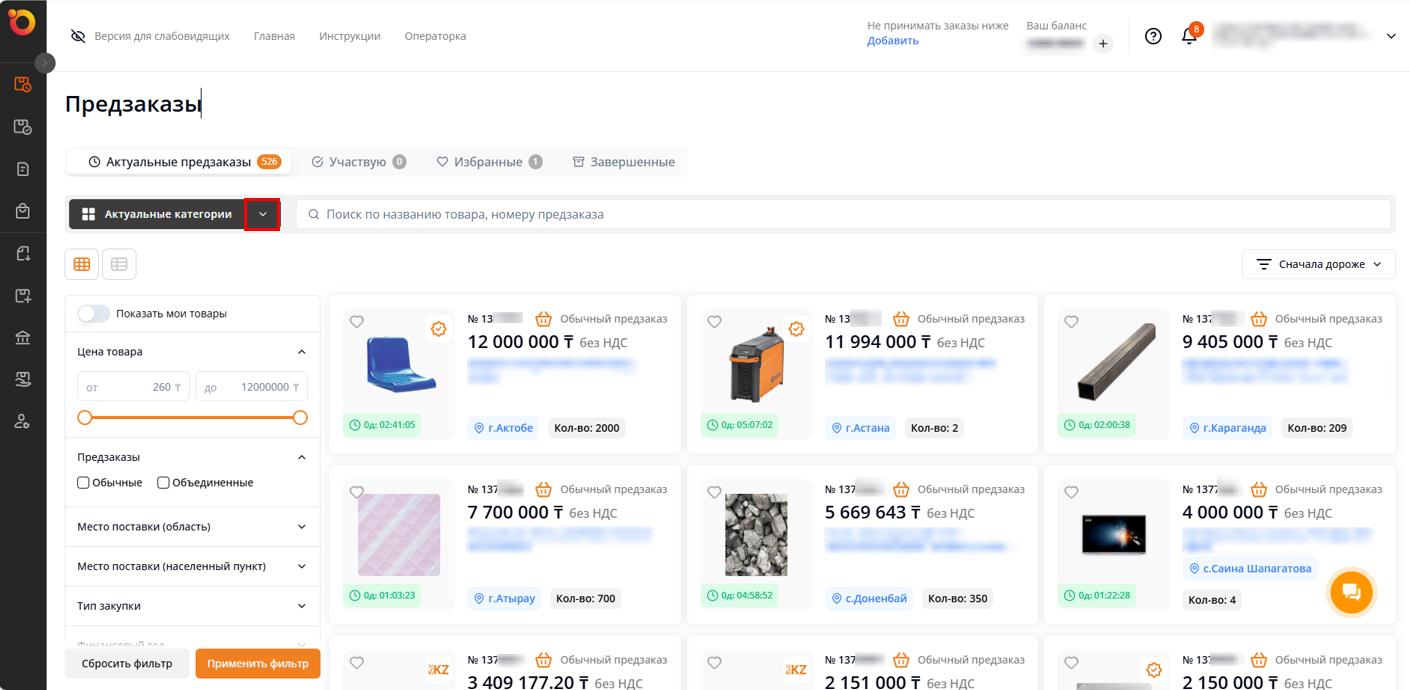Click the г.Астана location link
Screen dimensions: 1410x690
pyautogui.click(x=860, y=428)
